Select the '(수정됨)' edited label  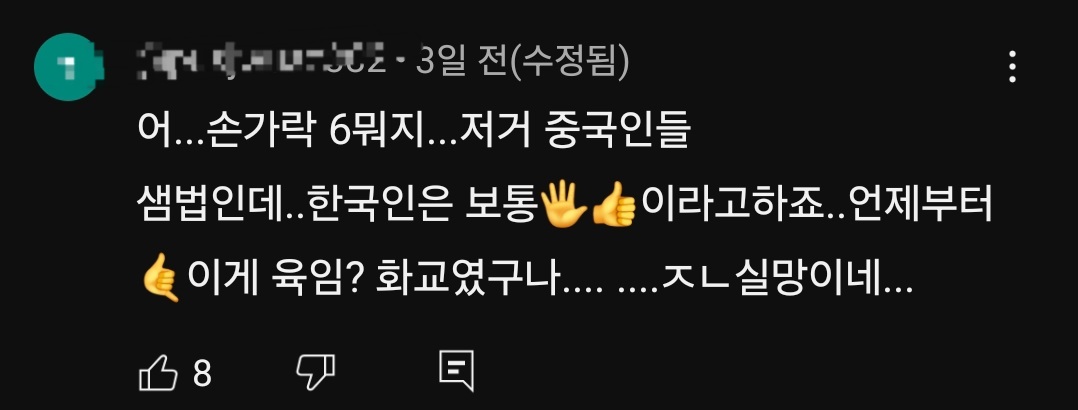pyautogui.click(x=567, y=63)
